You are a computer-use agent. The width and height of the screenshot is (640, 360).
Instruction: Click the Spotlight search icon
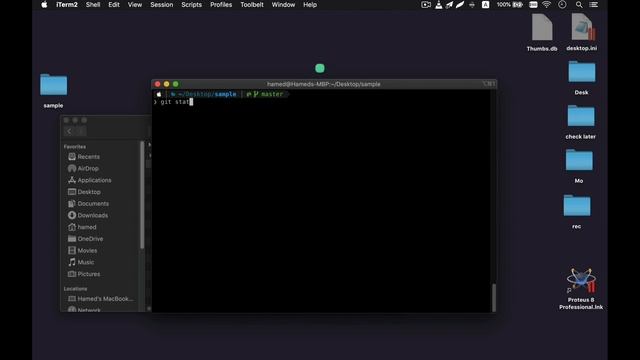pos(579,5)
